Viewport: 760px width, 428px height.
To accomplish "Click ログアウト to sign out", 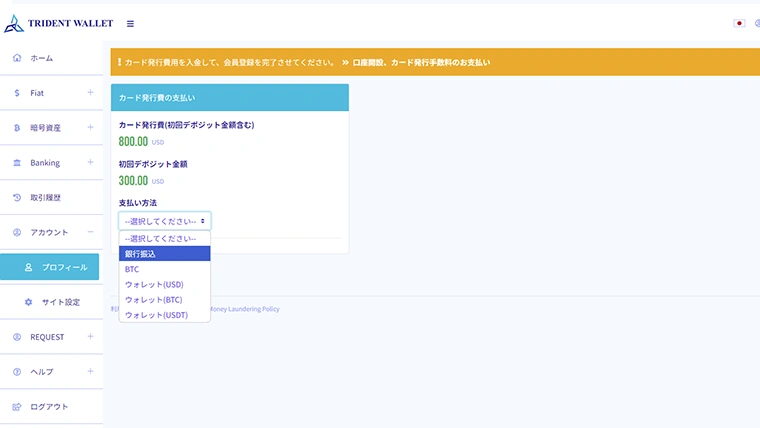I will click(49, 407).
